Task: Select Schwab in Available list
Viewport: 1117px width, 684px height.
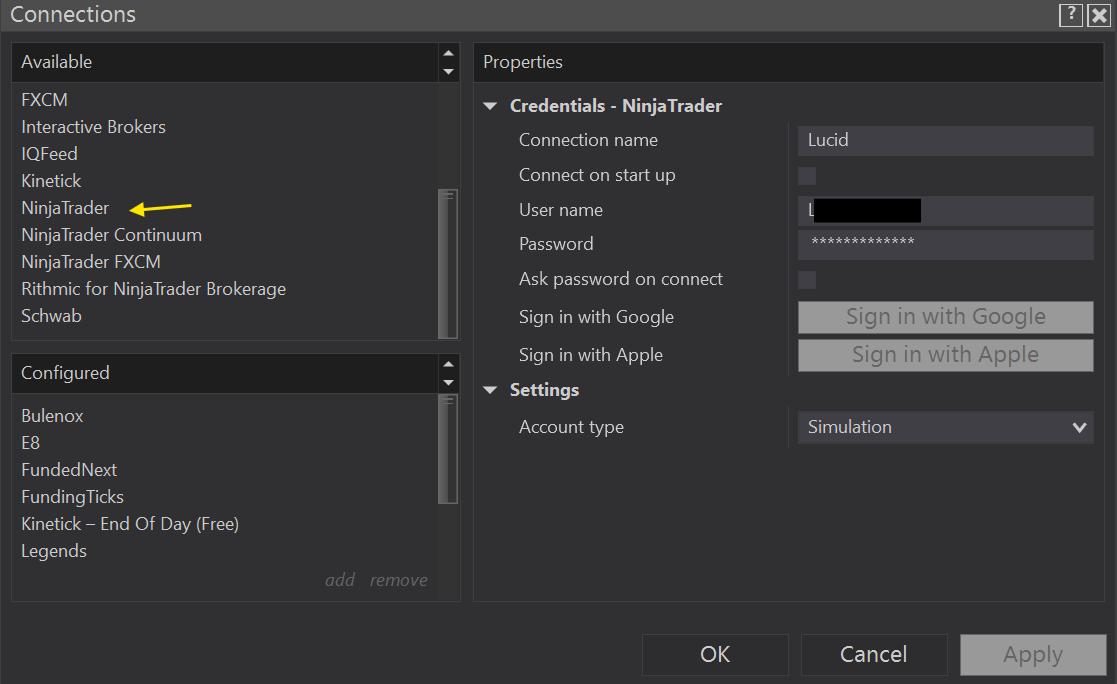Action: [x=51, y=316]
